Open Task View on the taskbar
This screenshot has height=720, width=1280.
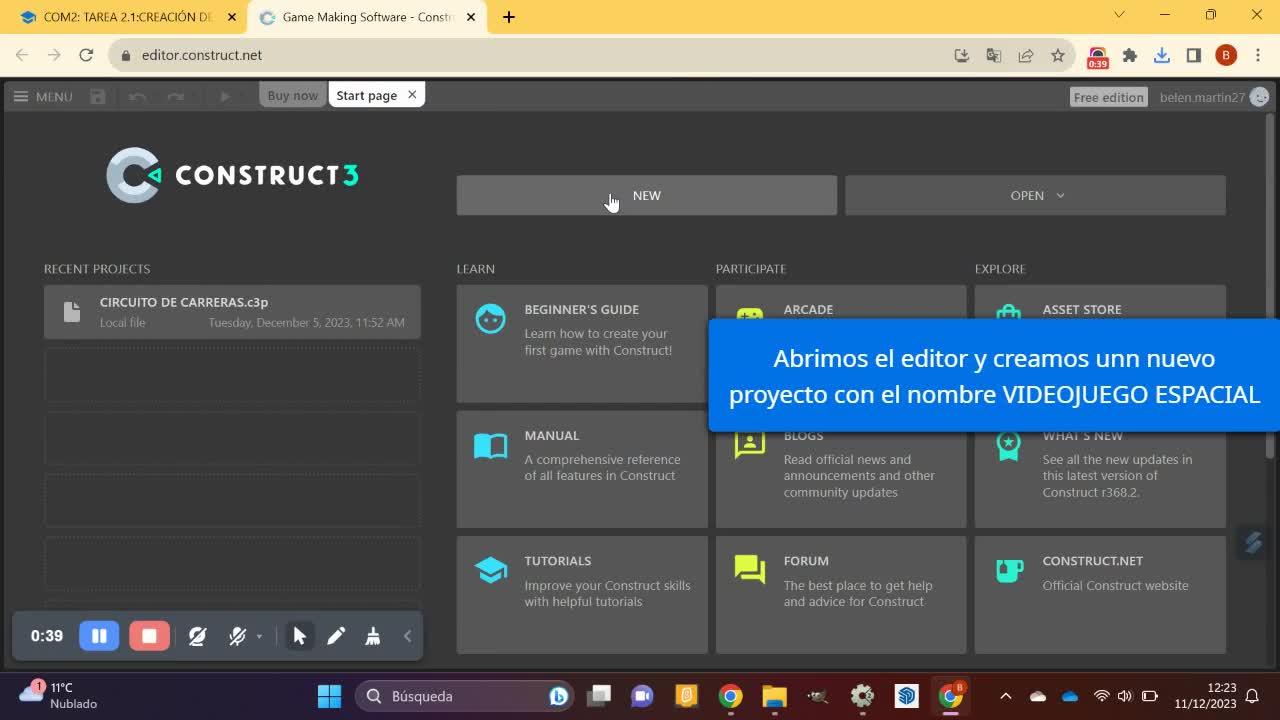pyautogui.click(x=599, y=696)
